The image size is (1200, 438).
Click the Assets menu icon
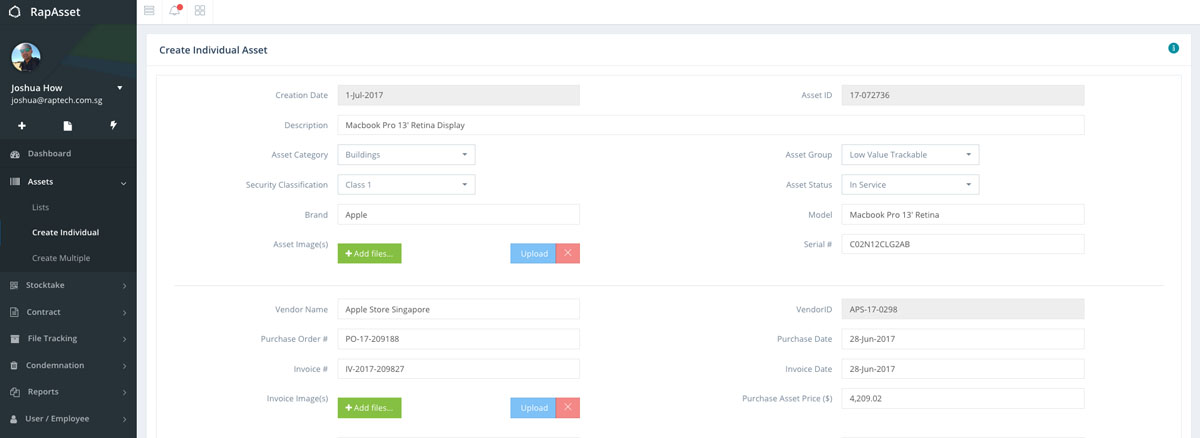point(15,182)
